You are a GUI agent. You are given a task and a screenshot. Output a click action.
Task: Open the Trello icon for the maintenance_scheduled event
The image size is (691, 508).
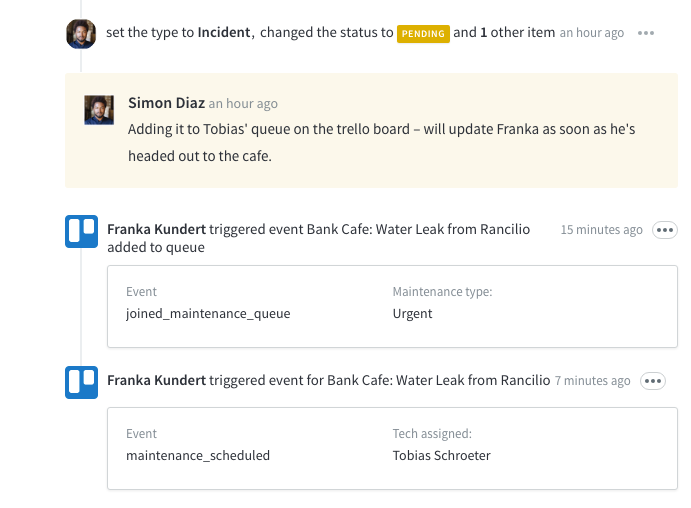(x=82, y=382)
